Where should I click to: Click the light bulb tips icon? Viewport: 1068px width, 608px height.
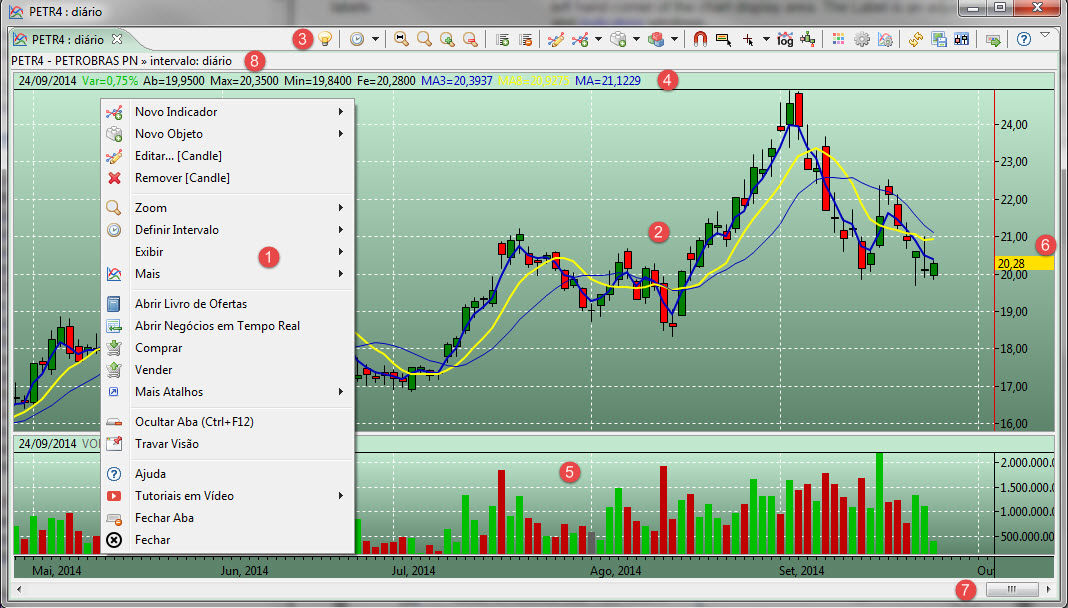[x=326, y=39]
